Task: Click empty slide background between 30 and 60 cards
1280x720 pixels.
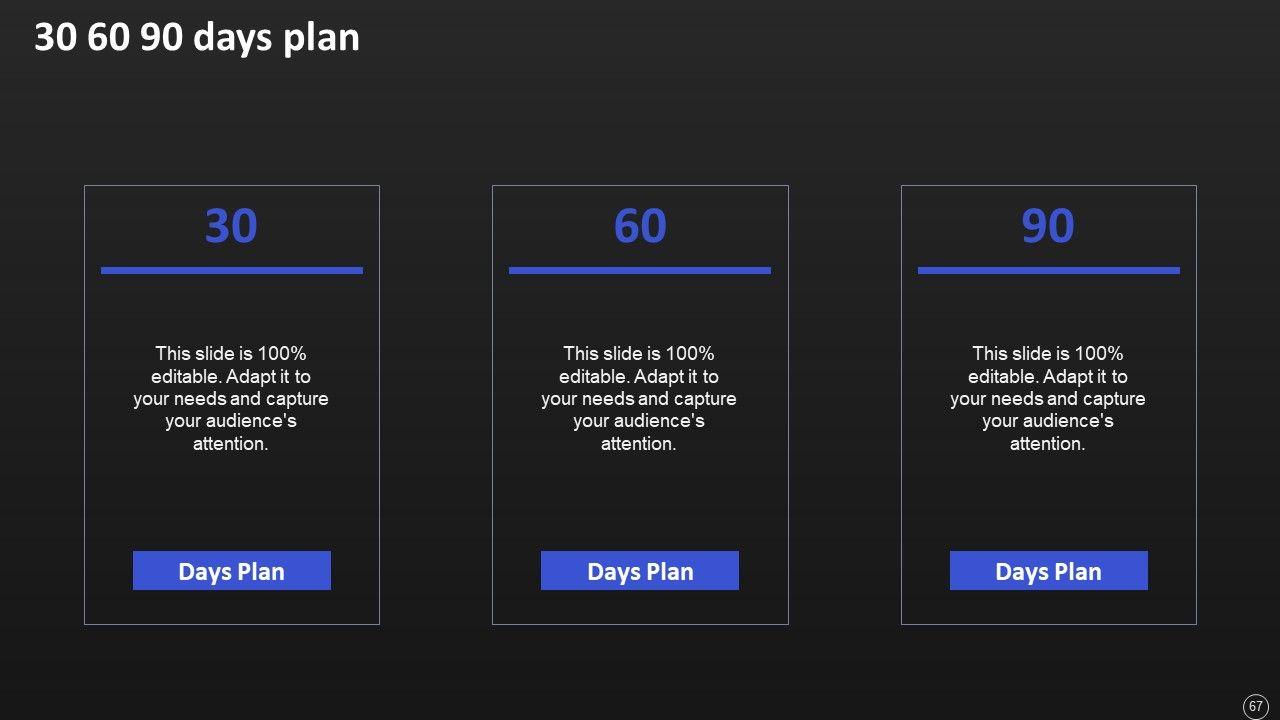Action: [x=436, y=400]
